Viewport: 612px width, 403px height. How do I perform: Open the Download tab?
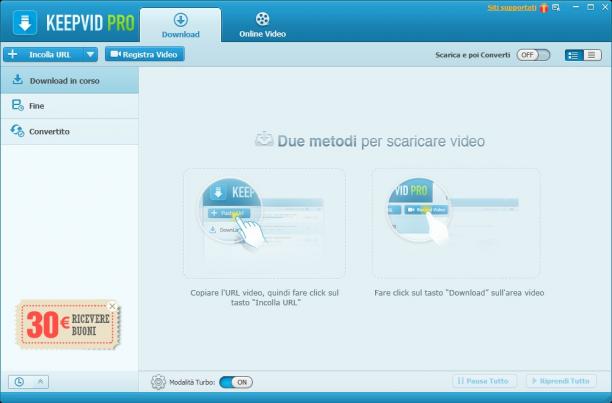(180, 25)
